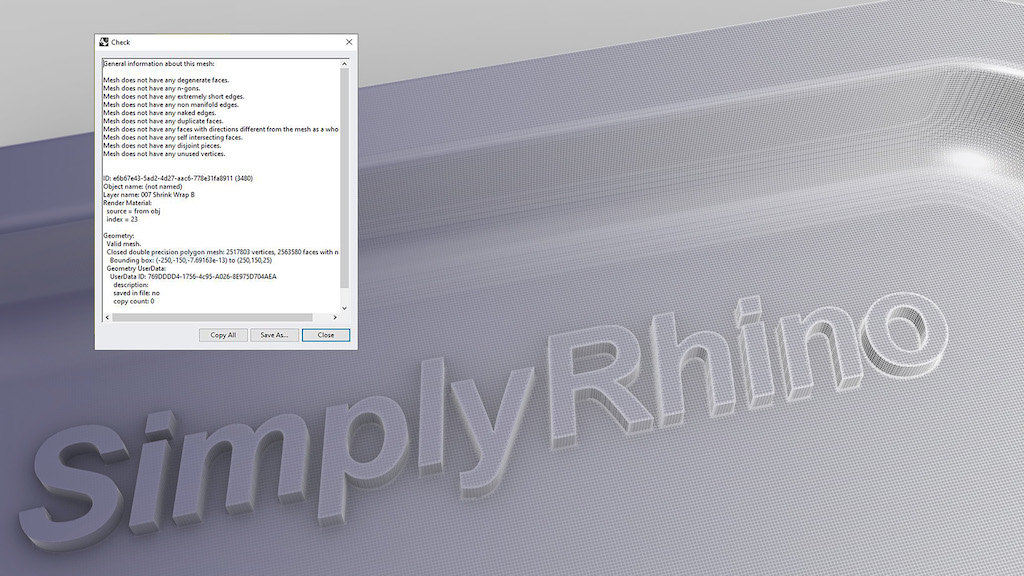The image size is (1024, 576).
Task: Click the 'source = from obj' line
Action: click(x=133, y=212)
